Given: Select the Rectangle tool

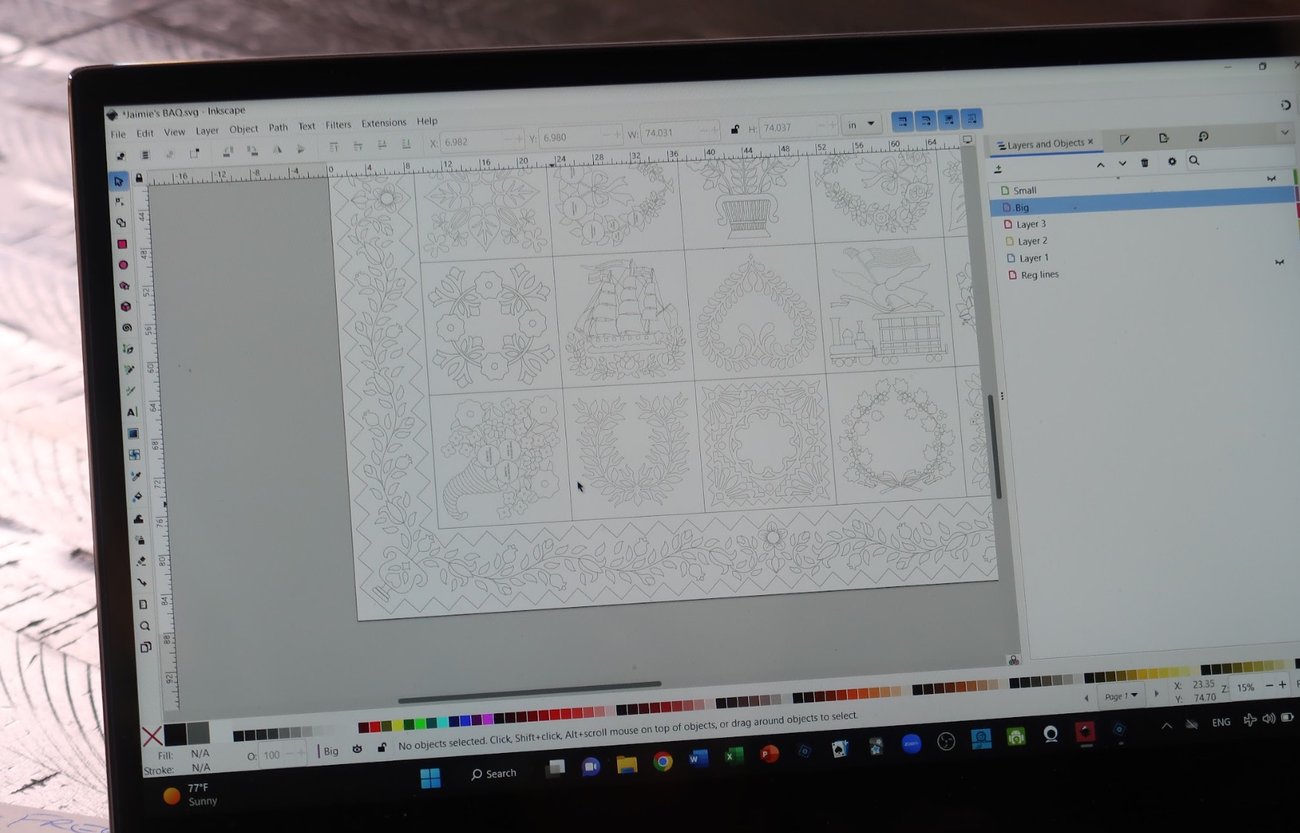Looking at the screenshot, I should click(122, 244).
